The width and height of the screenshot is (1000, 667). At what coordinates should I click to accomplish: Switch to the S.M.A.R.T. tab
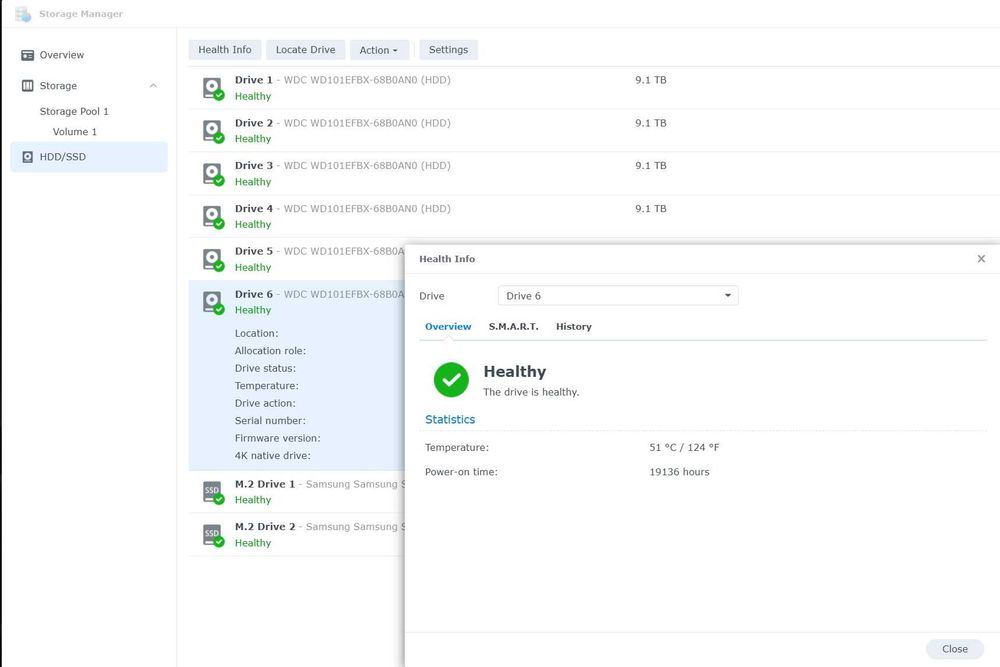(513, 326)
